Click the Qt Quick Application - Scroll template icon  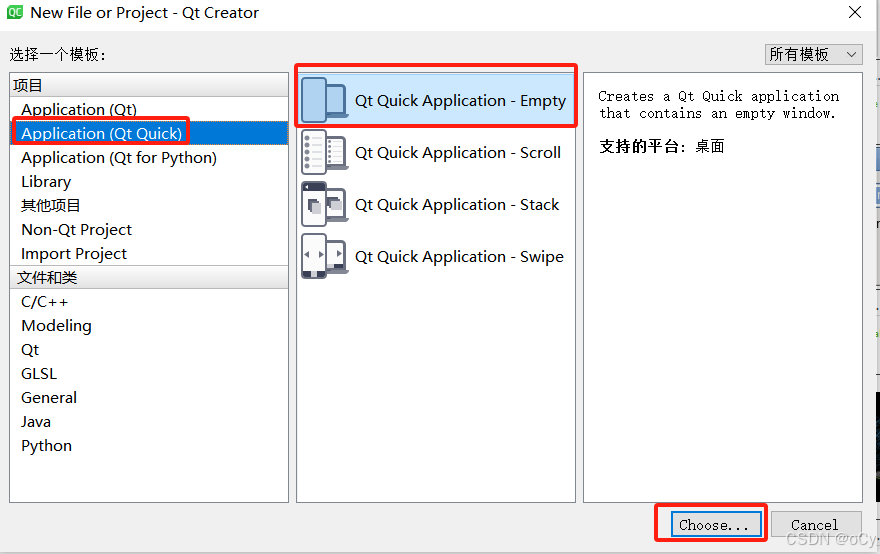pos(324,152)
